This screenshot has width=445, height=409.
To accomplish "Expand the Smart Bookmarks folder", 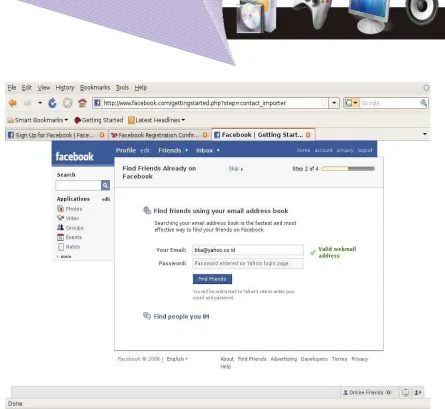I will pyautogui.click(x=38, y=120).
